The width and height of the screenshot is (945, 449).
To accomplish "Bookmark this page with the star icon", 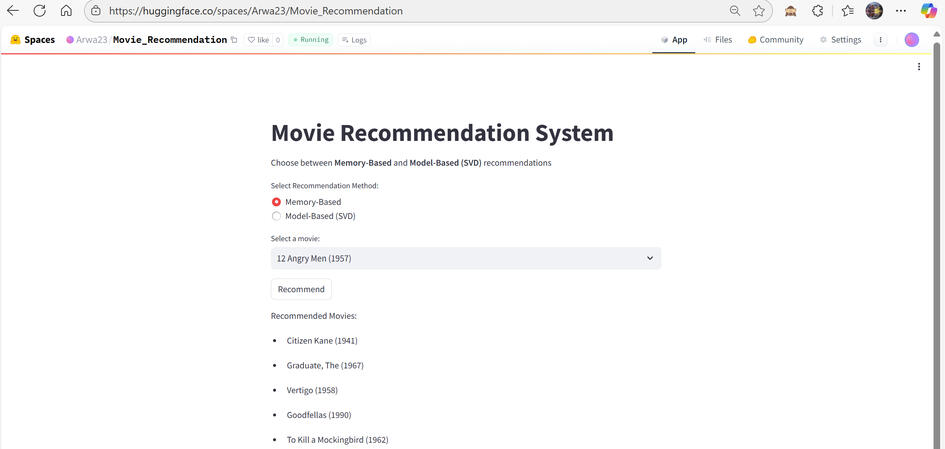I will click(x=759, y=11).
